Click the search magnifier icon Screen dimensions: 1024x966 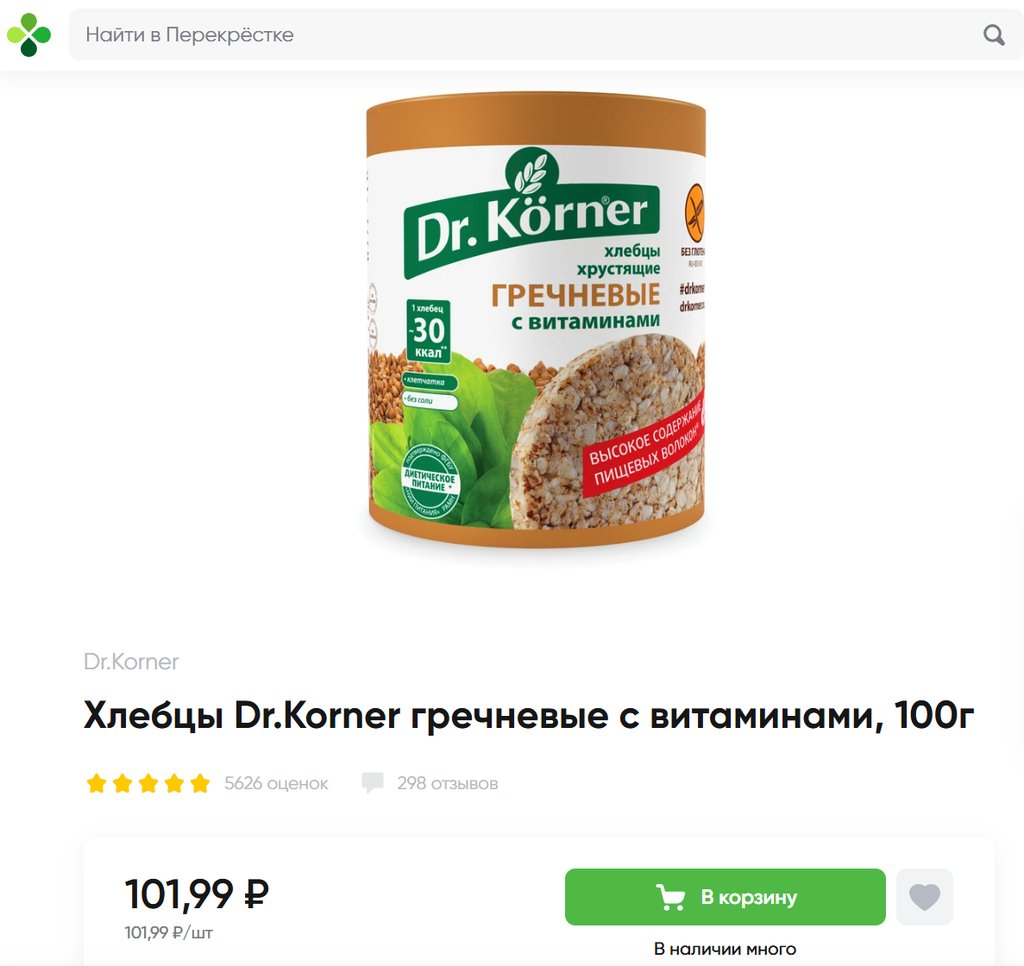pyautogui.click(x=993, y=35)
